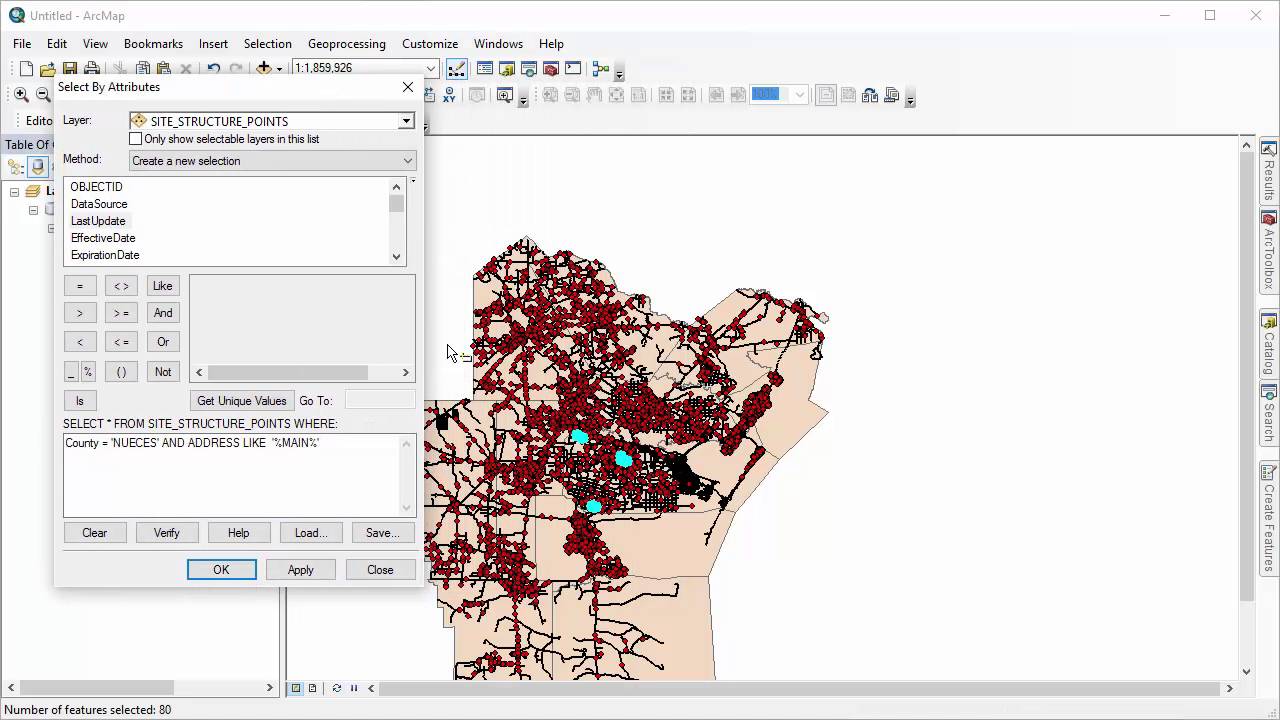This screenshot has height=720, width=1280.
Task: Open the ArcToolbox side tab
Action: coord(1269,250)
